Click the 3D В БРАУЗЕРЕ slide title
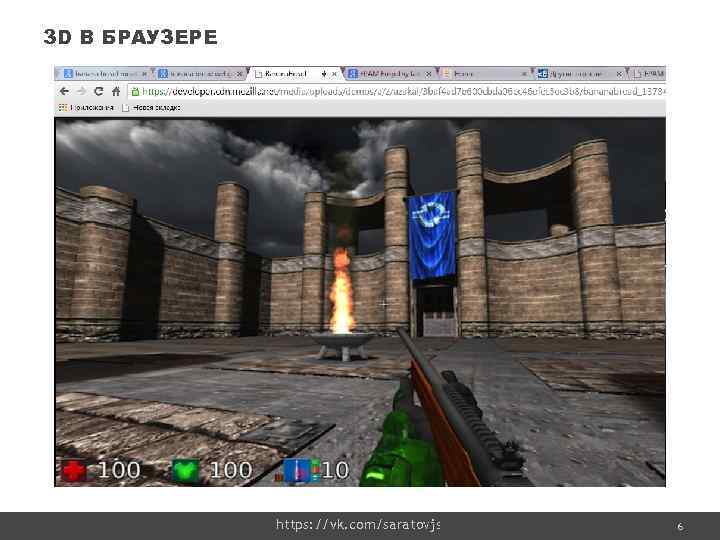The image size is (720, 540). point(130,37)
